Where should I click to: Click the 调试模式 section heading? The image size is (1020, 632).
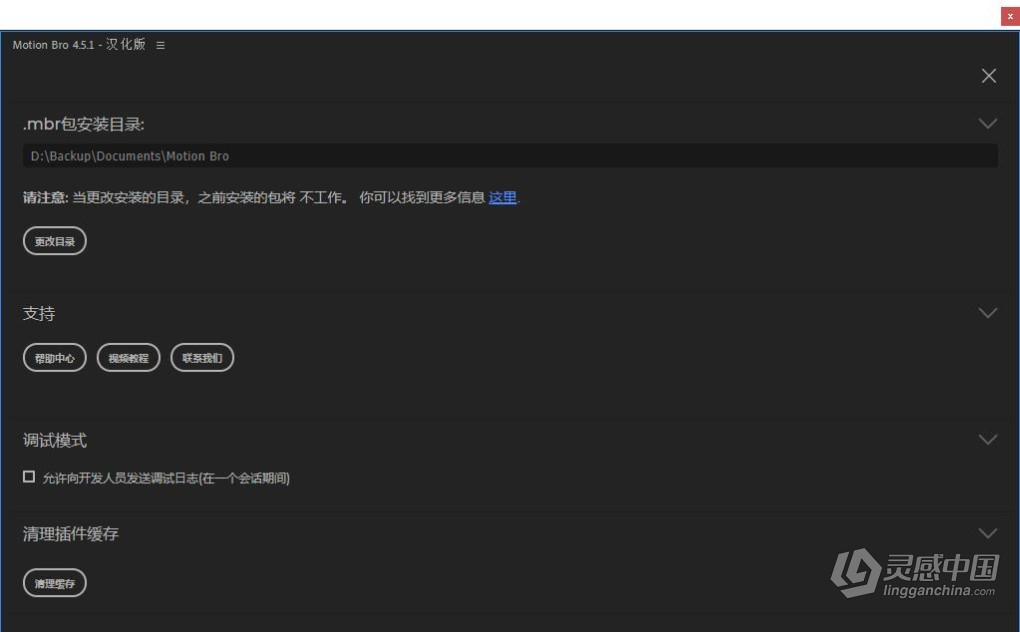55,441
